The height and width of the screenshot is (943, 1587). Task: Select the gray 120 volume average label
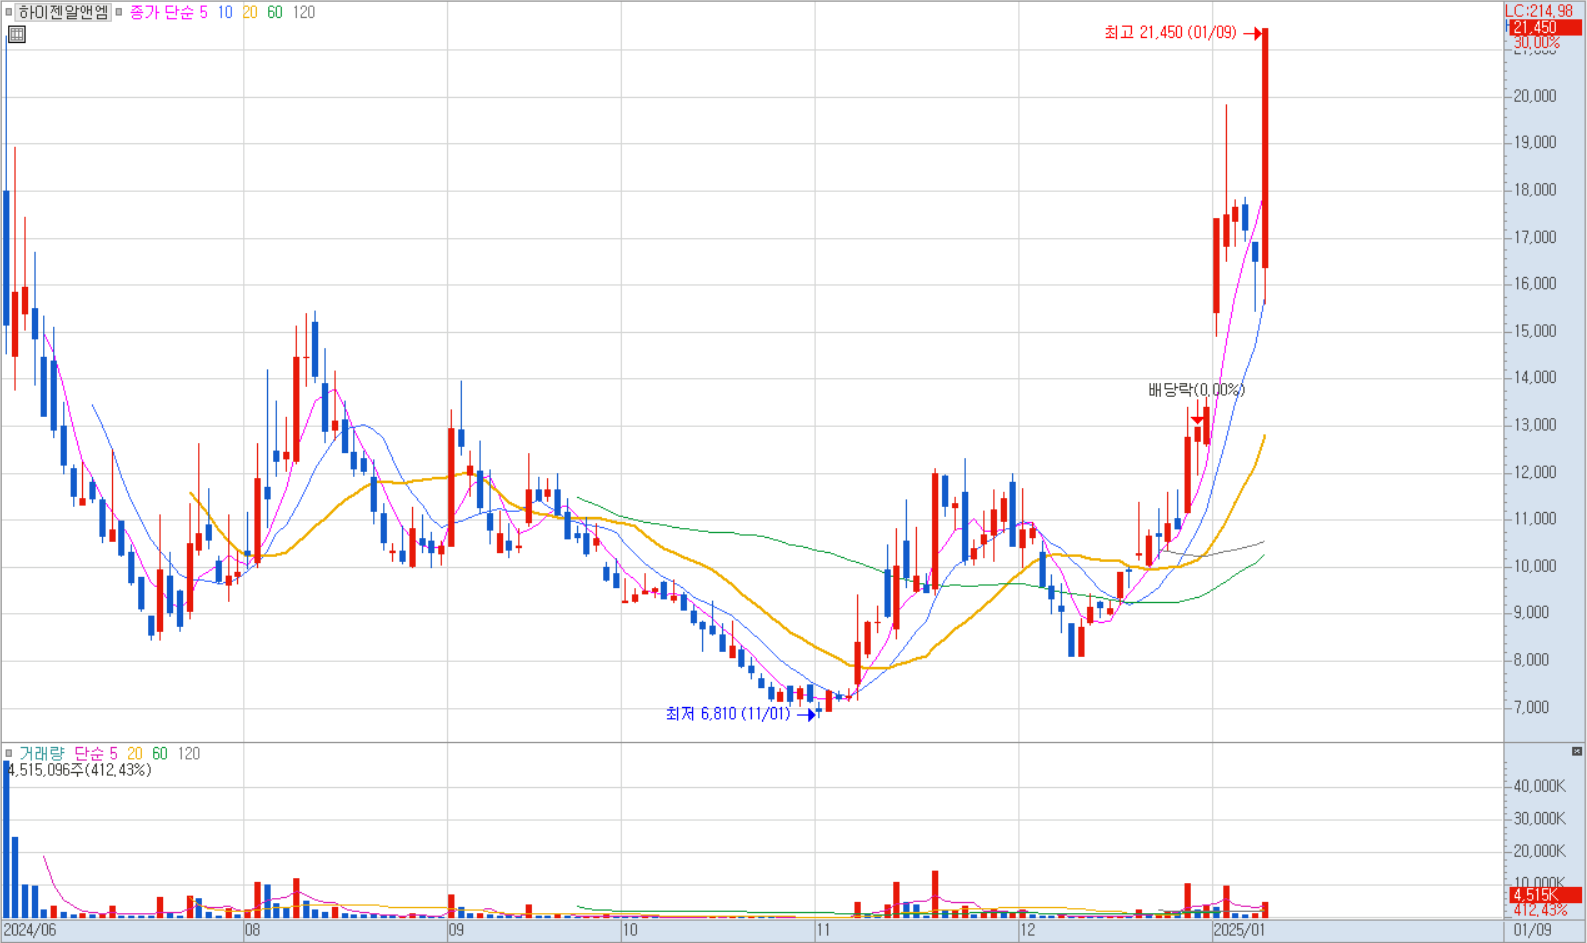[x=189, y=753]
